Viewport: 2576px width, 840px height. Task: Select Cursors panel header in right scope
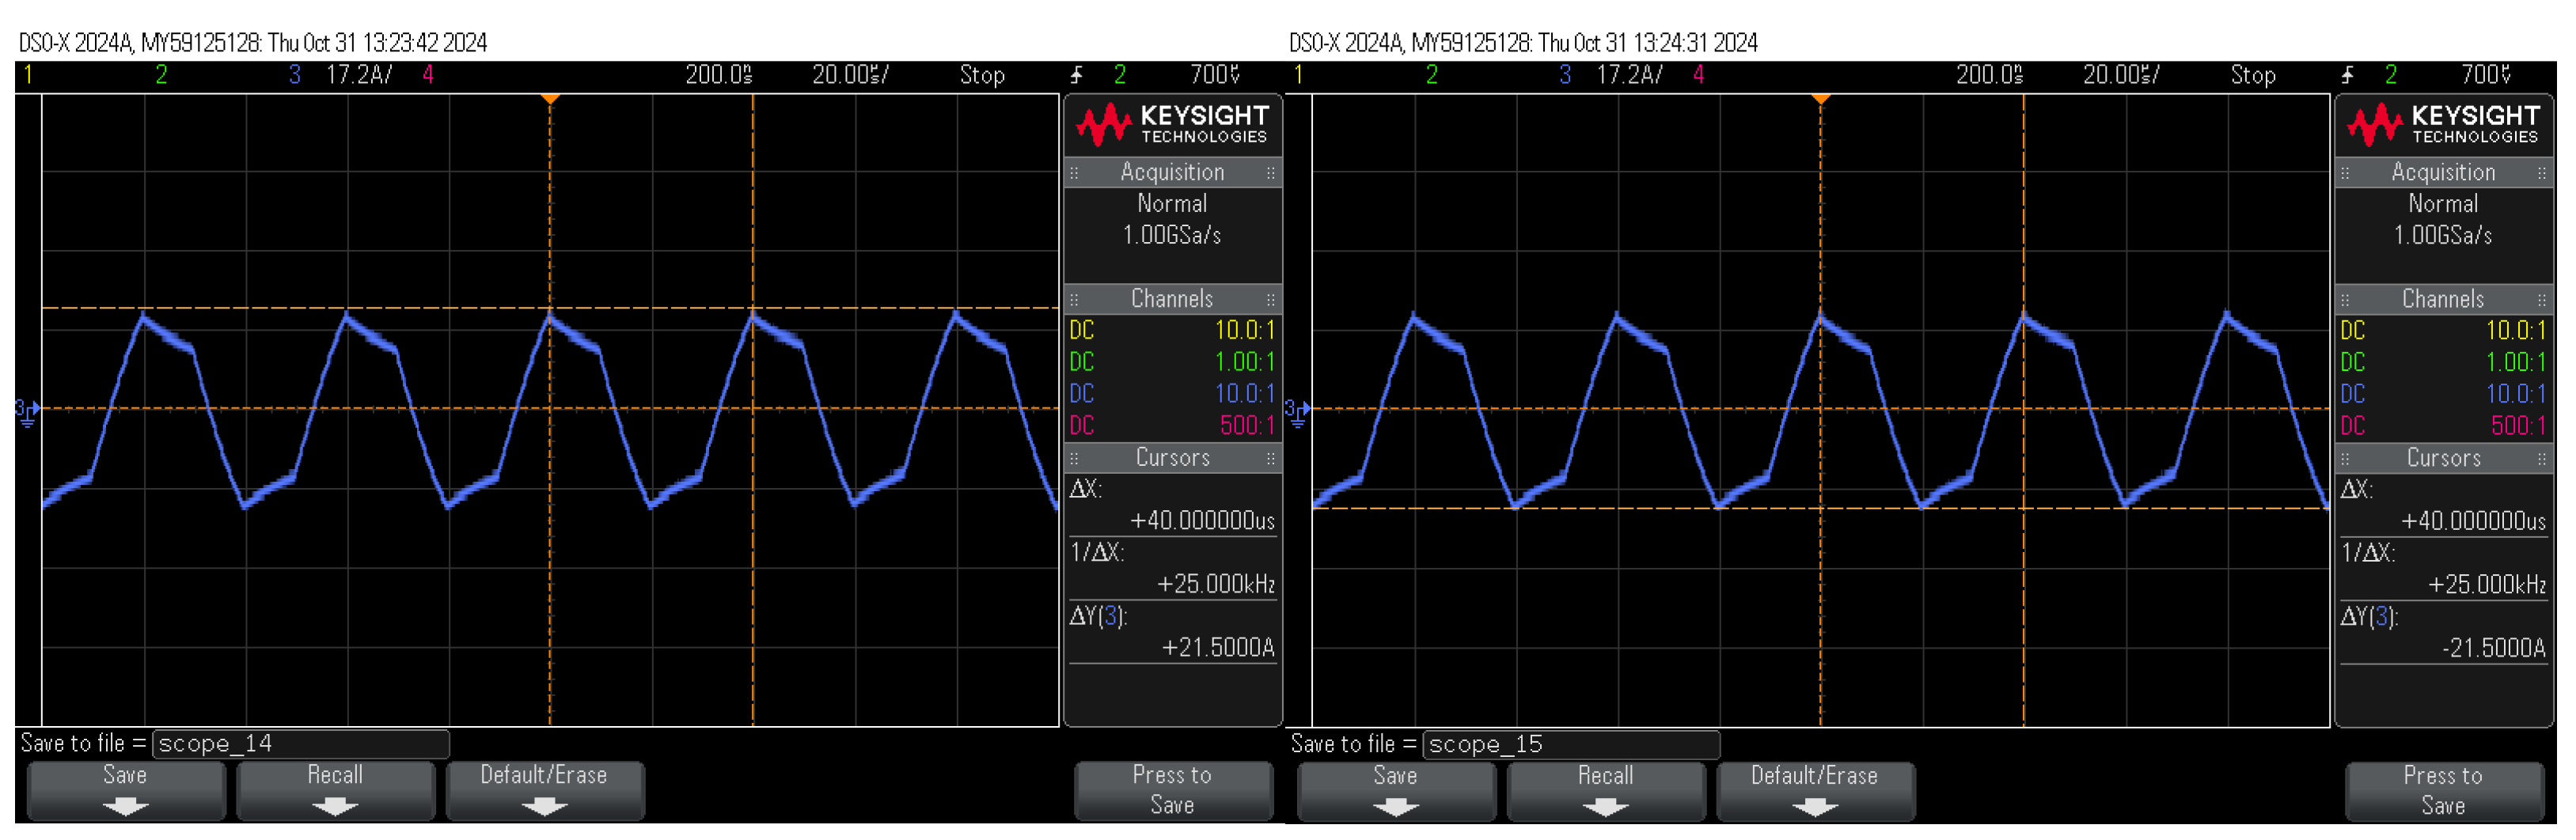coord(2444,458)
